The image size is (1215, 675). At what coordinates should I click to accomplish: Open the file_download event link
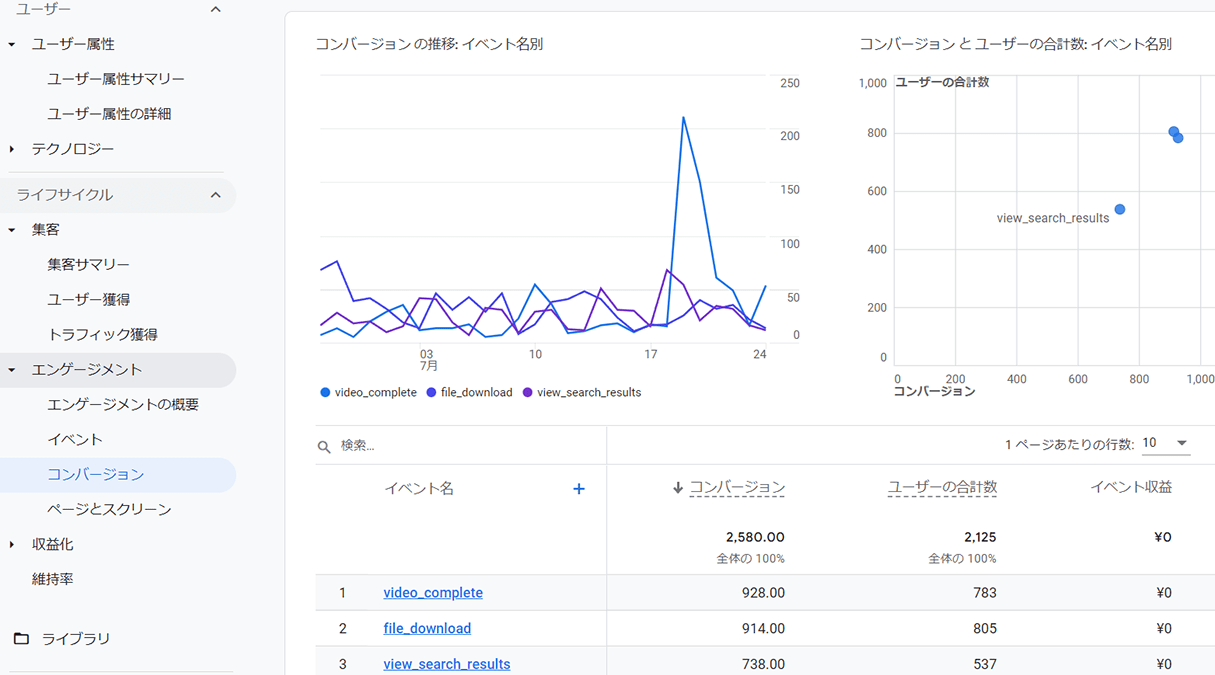tap(427, 629)
